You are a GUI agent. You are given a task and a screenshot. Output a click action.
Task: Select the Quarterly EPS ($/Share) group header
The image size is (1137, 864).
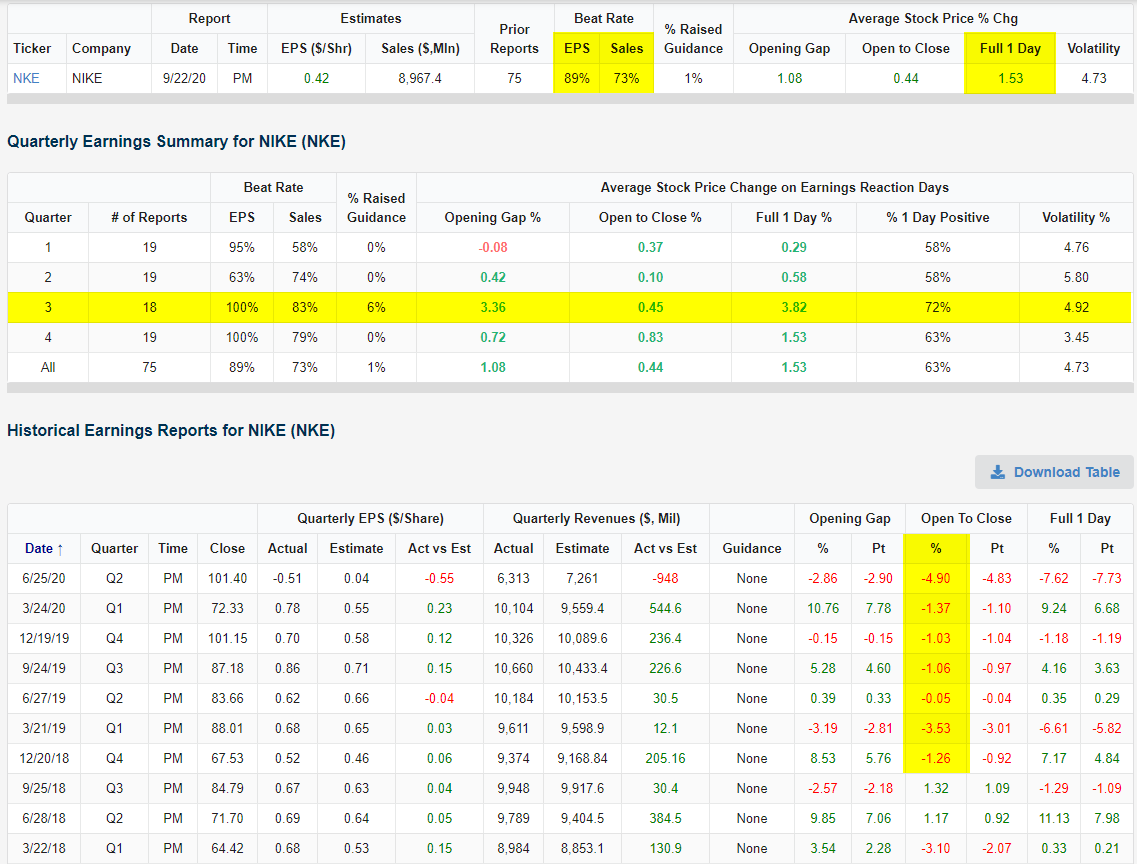(x=370, y=518)
